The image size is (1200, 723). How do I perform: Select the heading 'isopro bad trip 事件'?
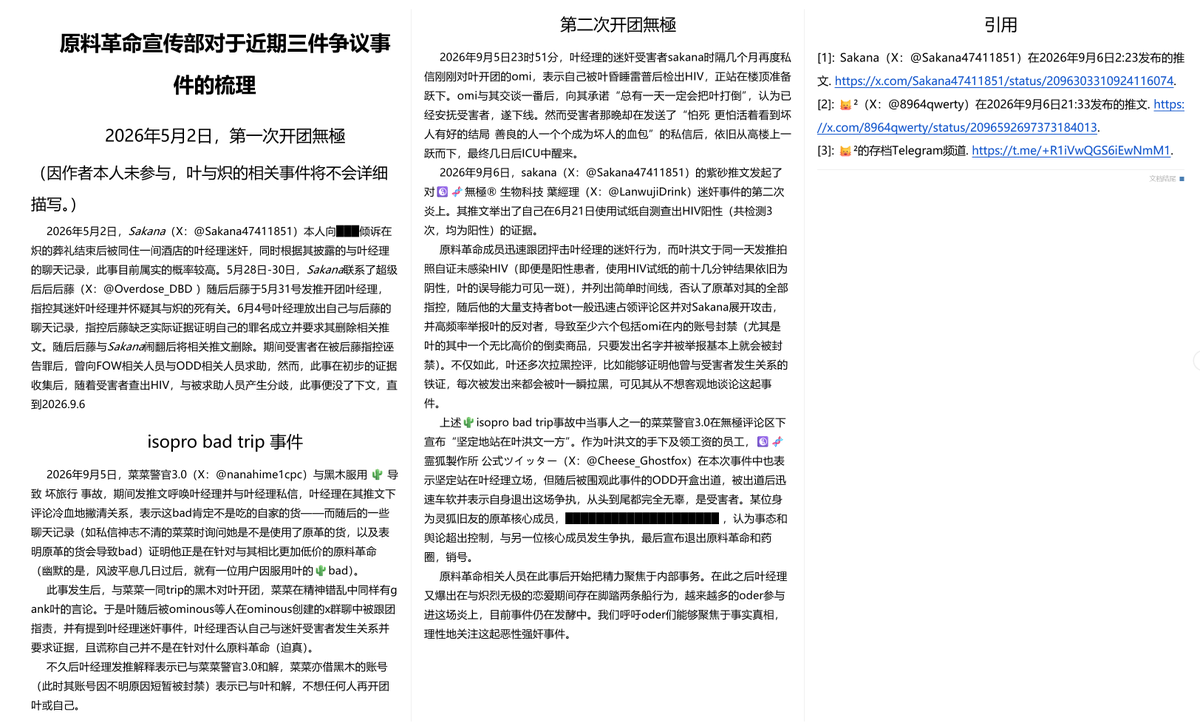coord(225,441)
